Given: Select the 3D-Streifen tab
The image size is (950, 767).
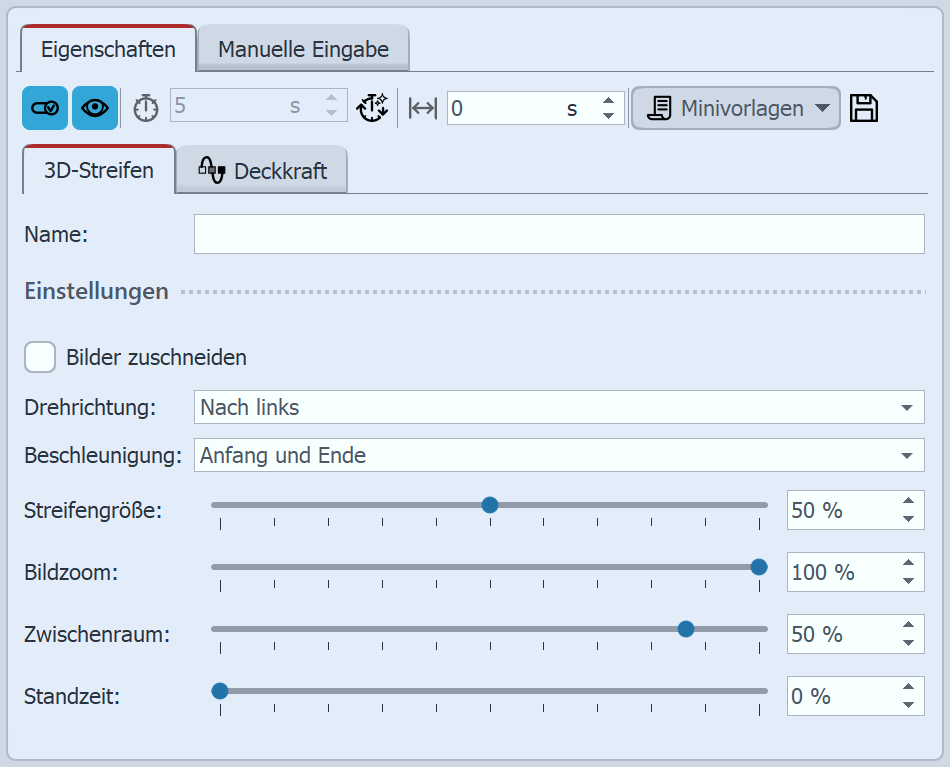Looking at the screenshot, I should tap(99, 170).
